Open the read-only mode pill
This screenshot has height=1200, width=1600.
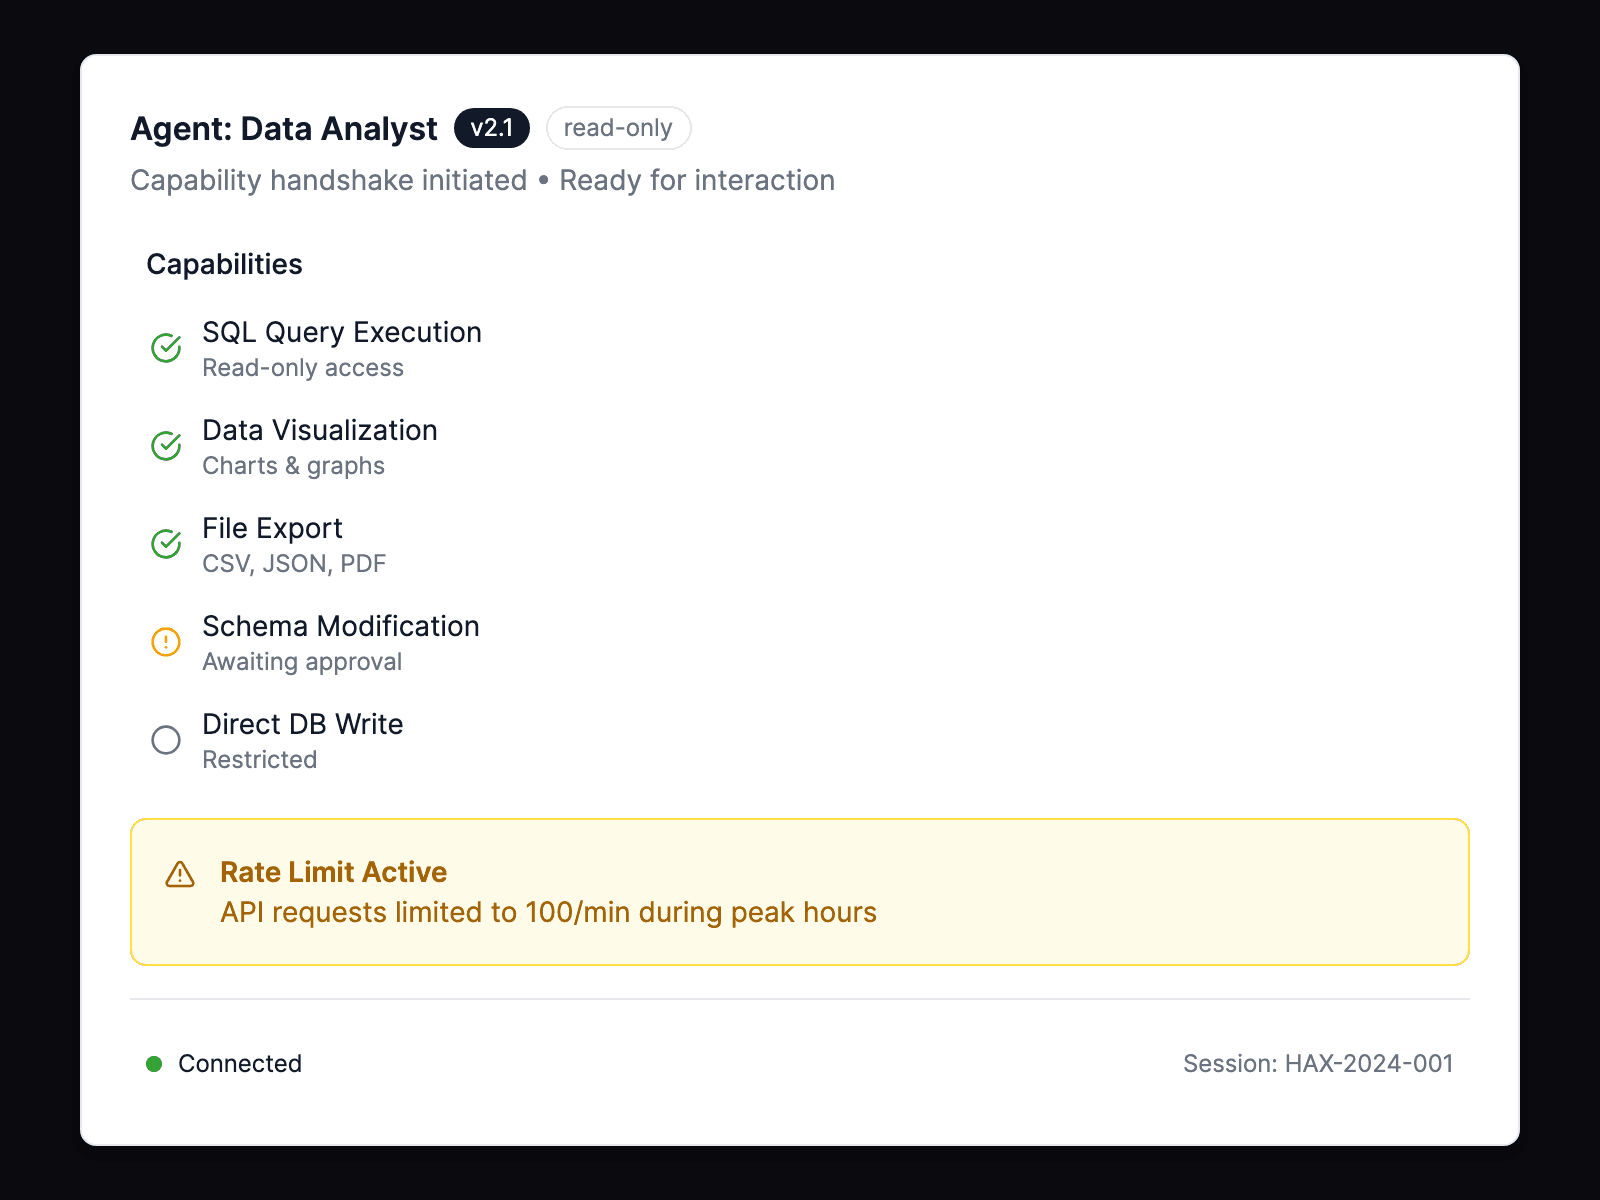(x=618, y=128)
